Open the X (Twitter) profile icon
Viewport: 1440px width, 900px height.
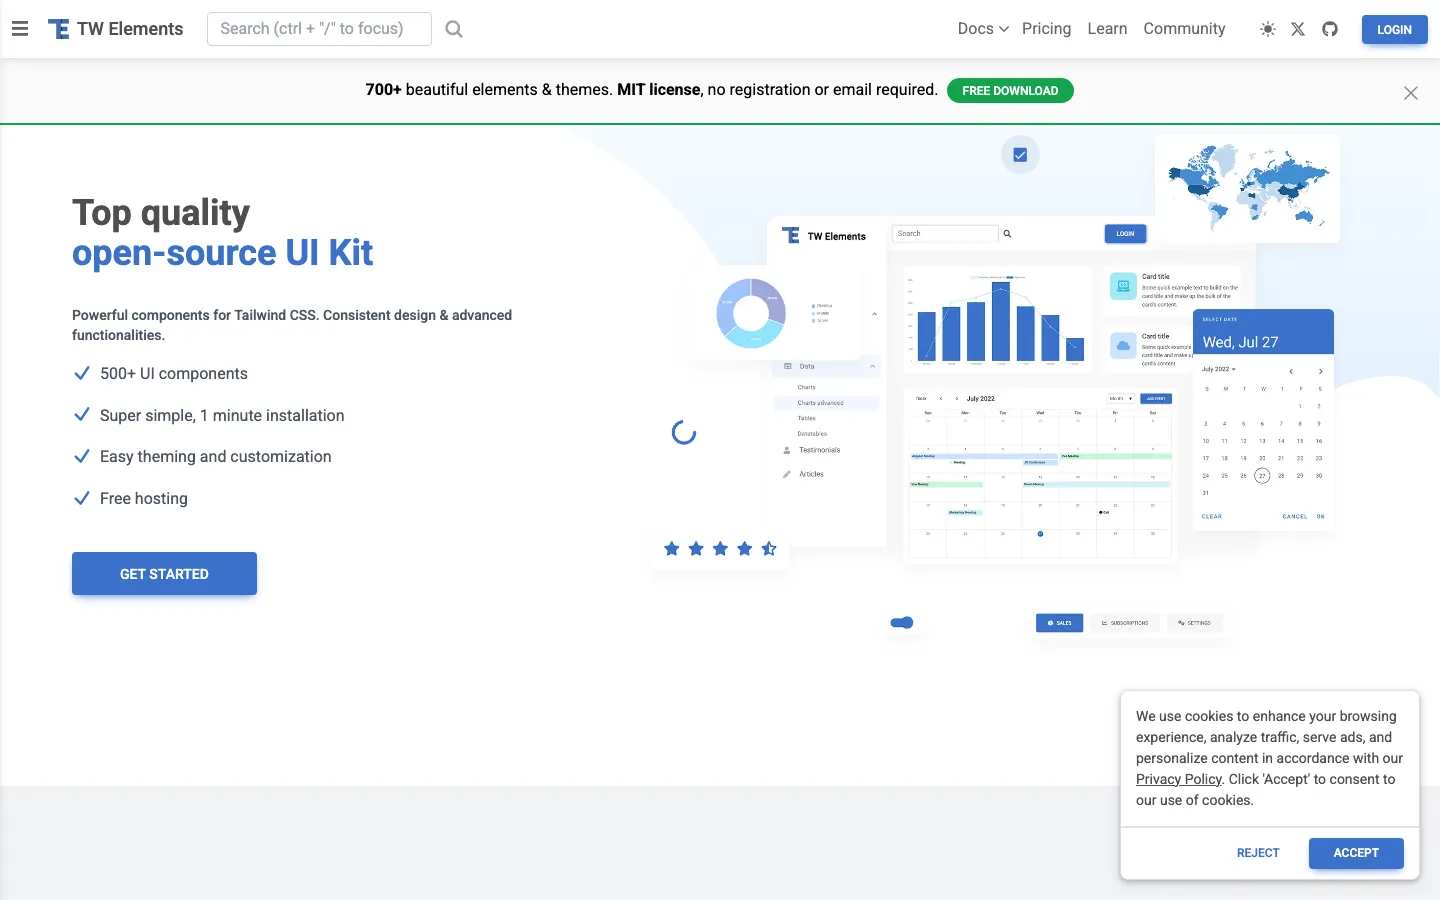tap(1298, 29)
